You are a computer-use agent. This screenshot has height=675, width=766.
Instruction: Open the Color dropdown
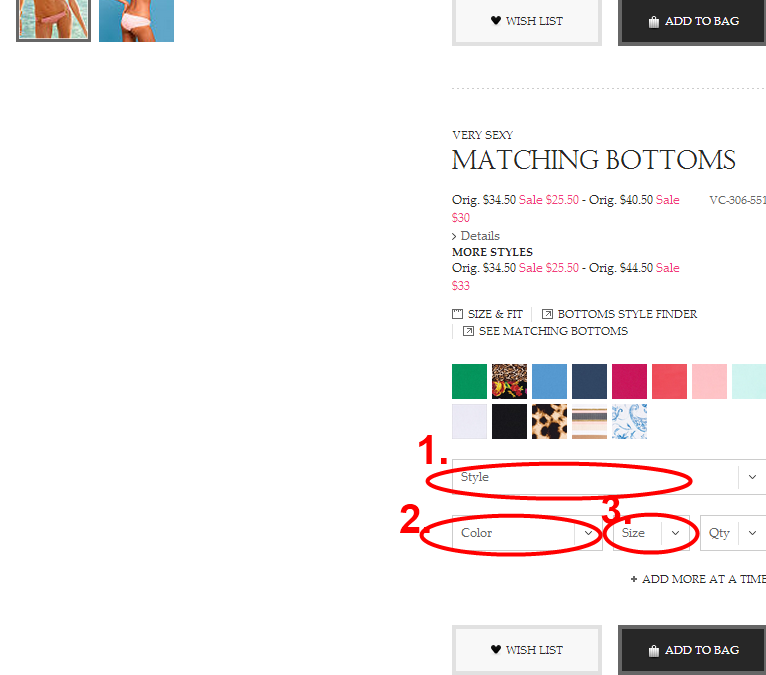(527, 533)
